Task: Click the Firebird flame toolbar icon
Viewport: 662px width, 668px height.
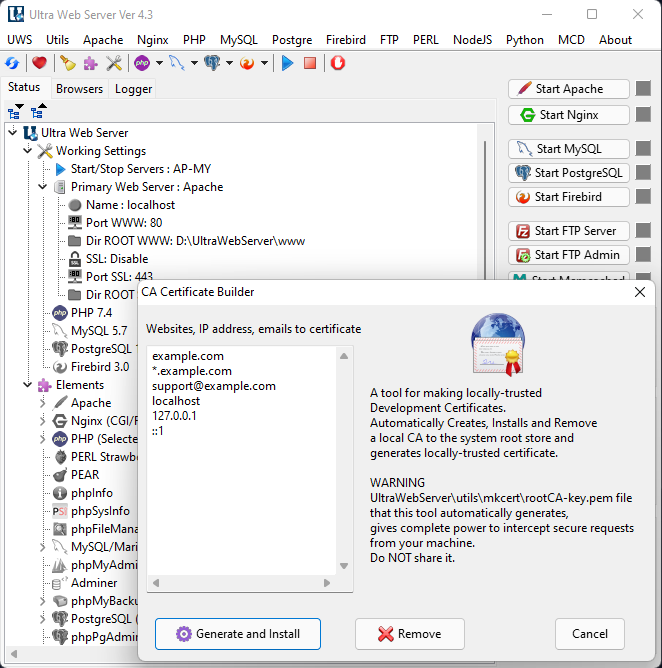Action: 247,63
